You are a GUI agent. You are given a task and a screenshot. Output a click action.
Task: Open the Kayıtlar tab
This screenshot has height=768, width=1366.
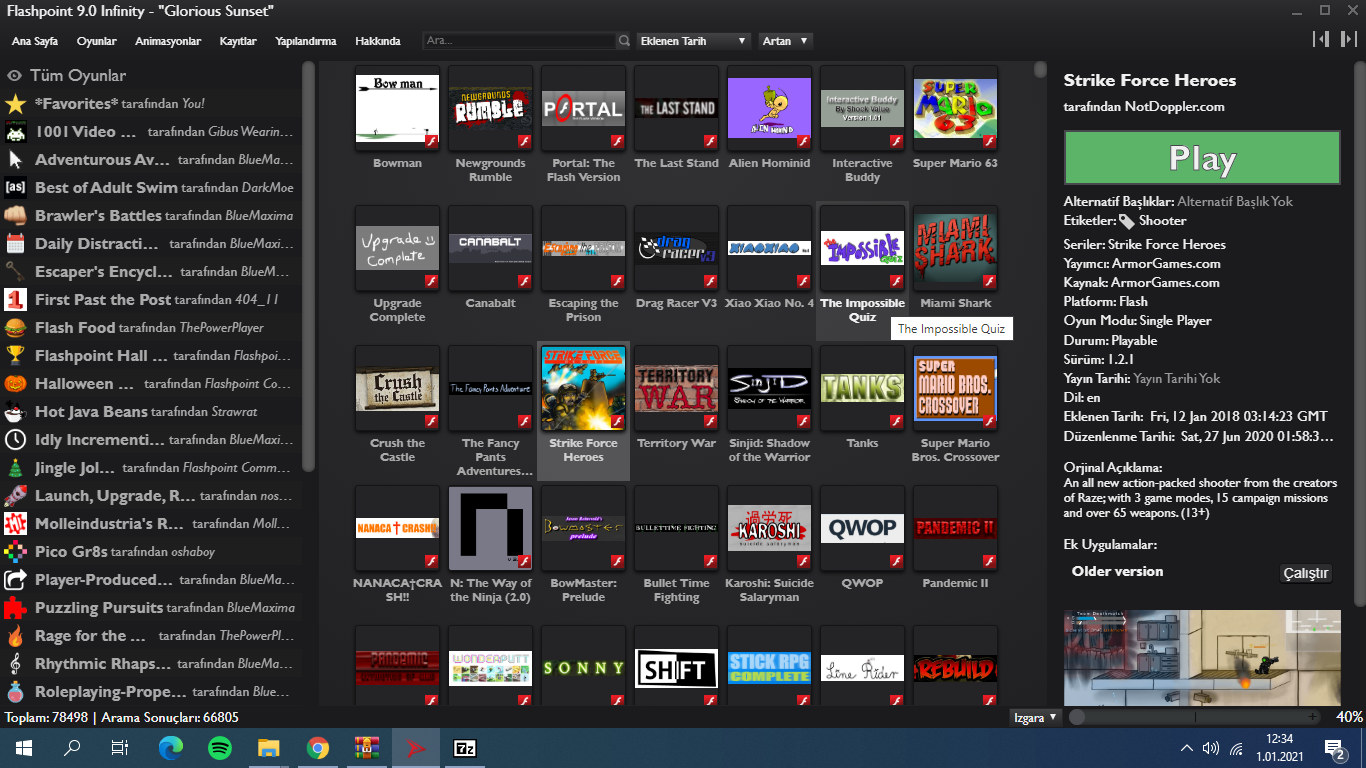pyautogui.click(x=238, y=41)
